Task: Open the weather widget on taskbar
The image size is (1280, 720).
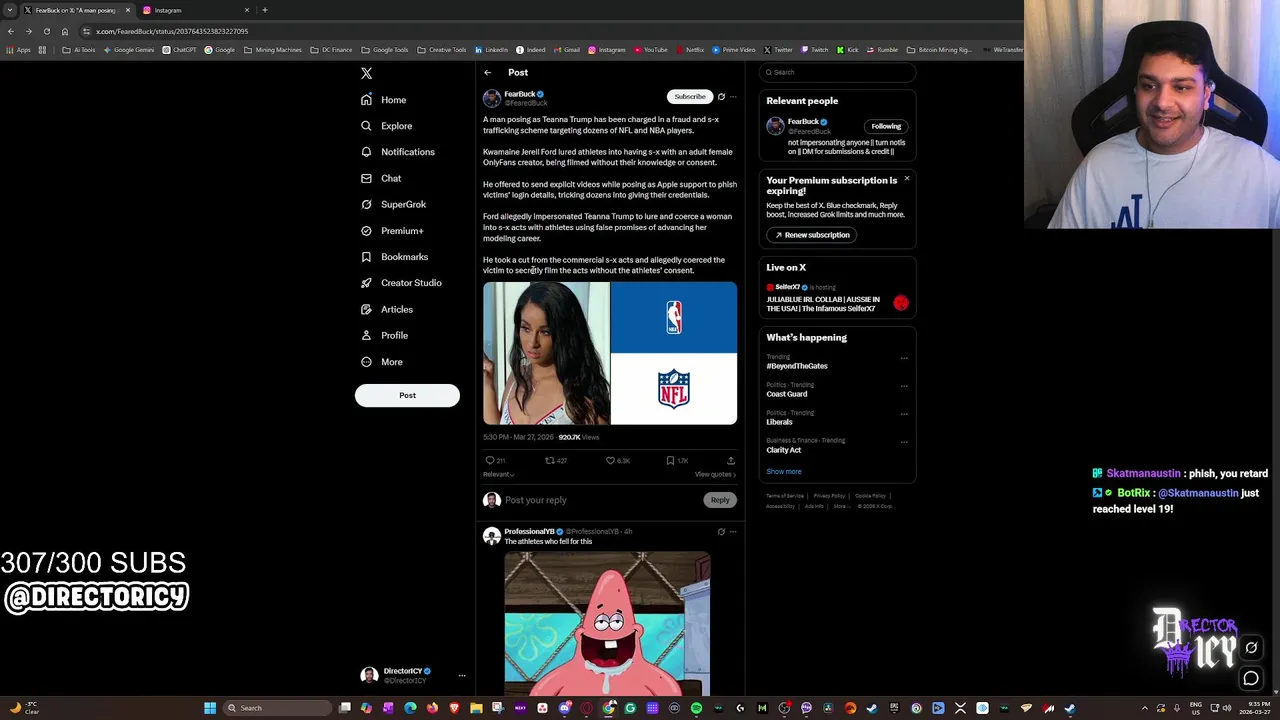Action: (24, 708)
